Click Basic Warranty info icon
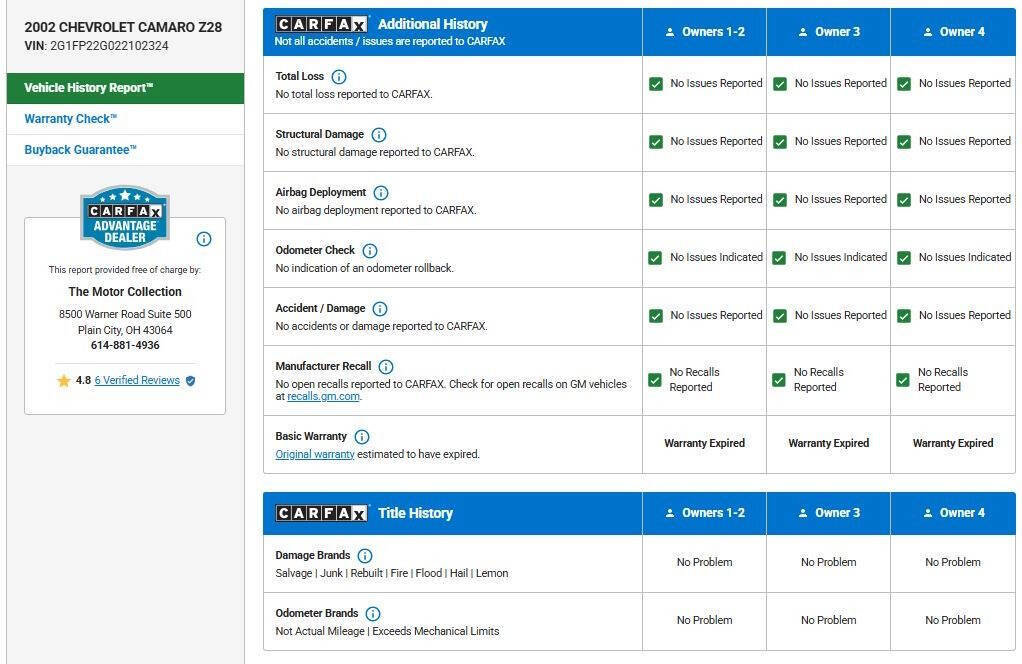Viewport: 1022px width, 664px height. tap(361, 437)
